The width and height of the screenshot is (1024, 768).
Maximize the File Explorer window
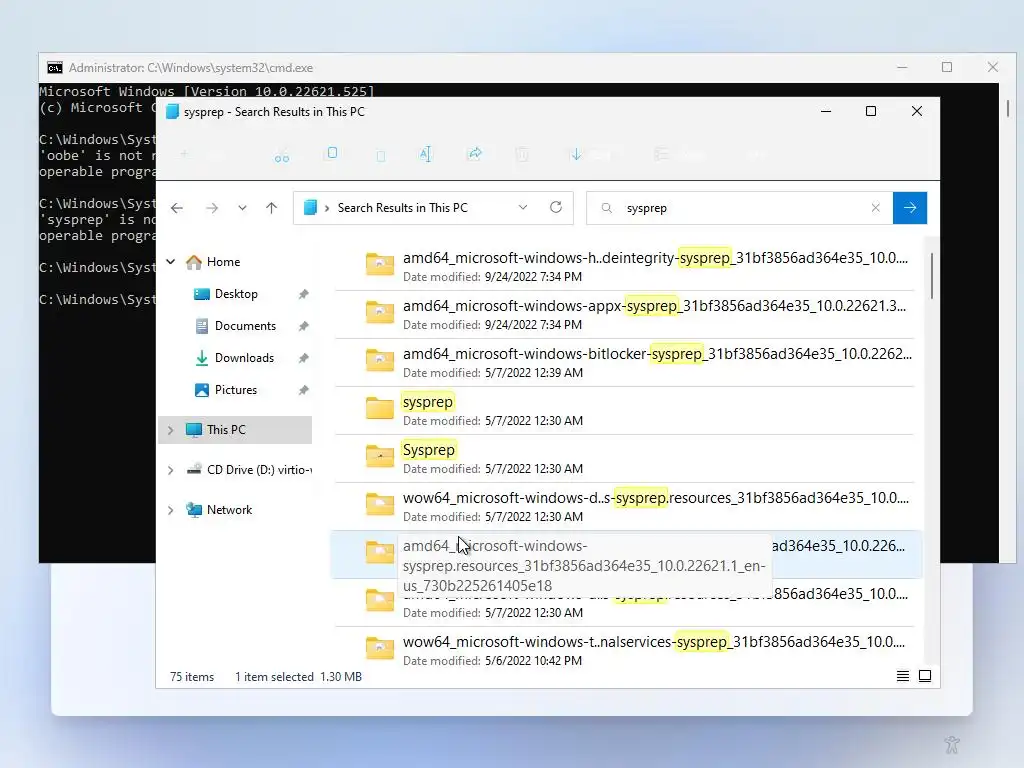(871, 111)
